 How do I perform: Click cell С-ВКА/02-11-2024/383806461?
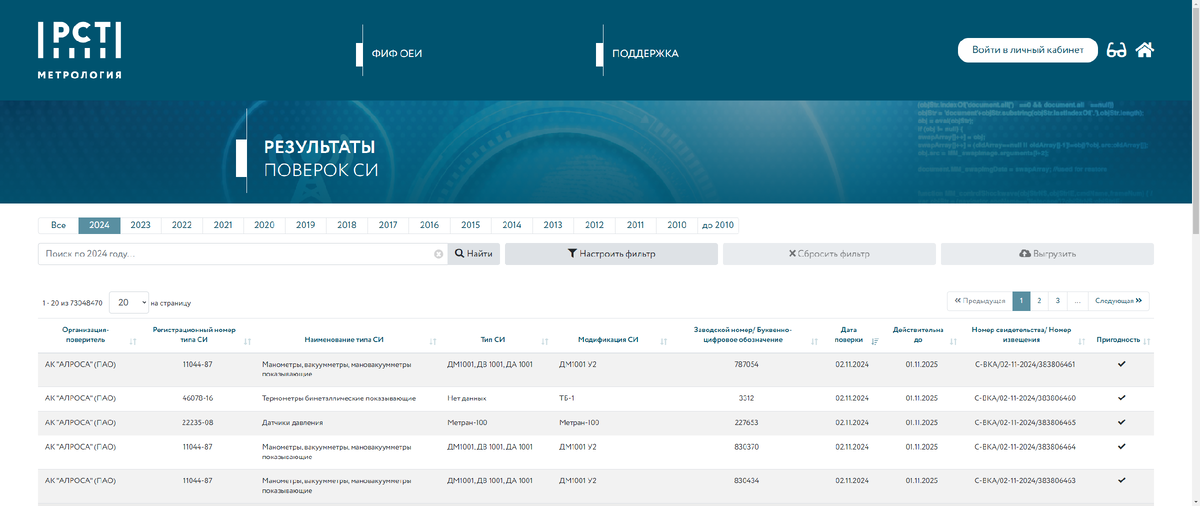click(x=1024, y=365)
